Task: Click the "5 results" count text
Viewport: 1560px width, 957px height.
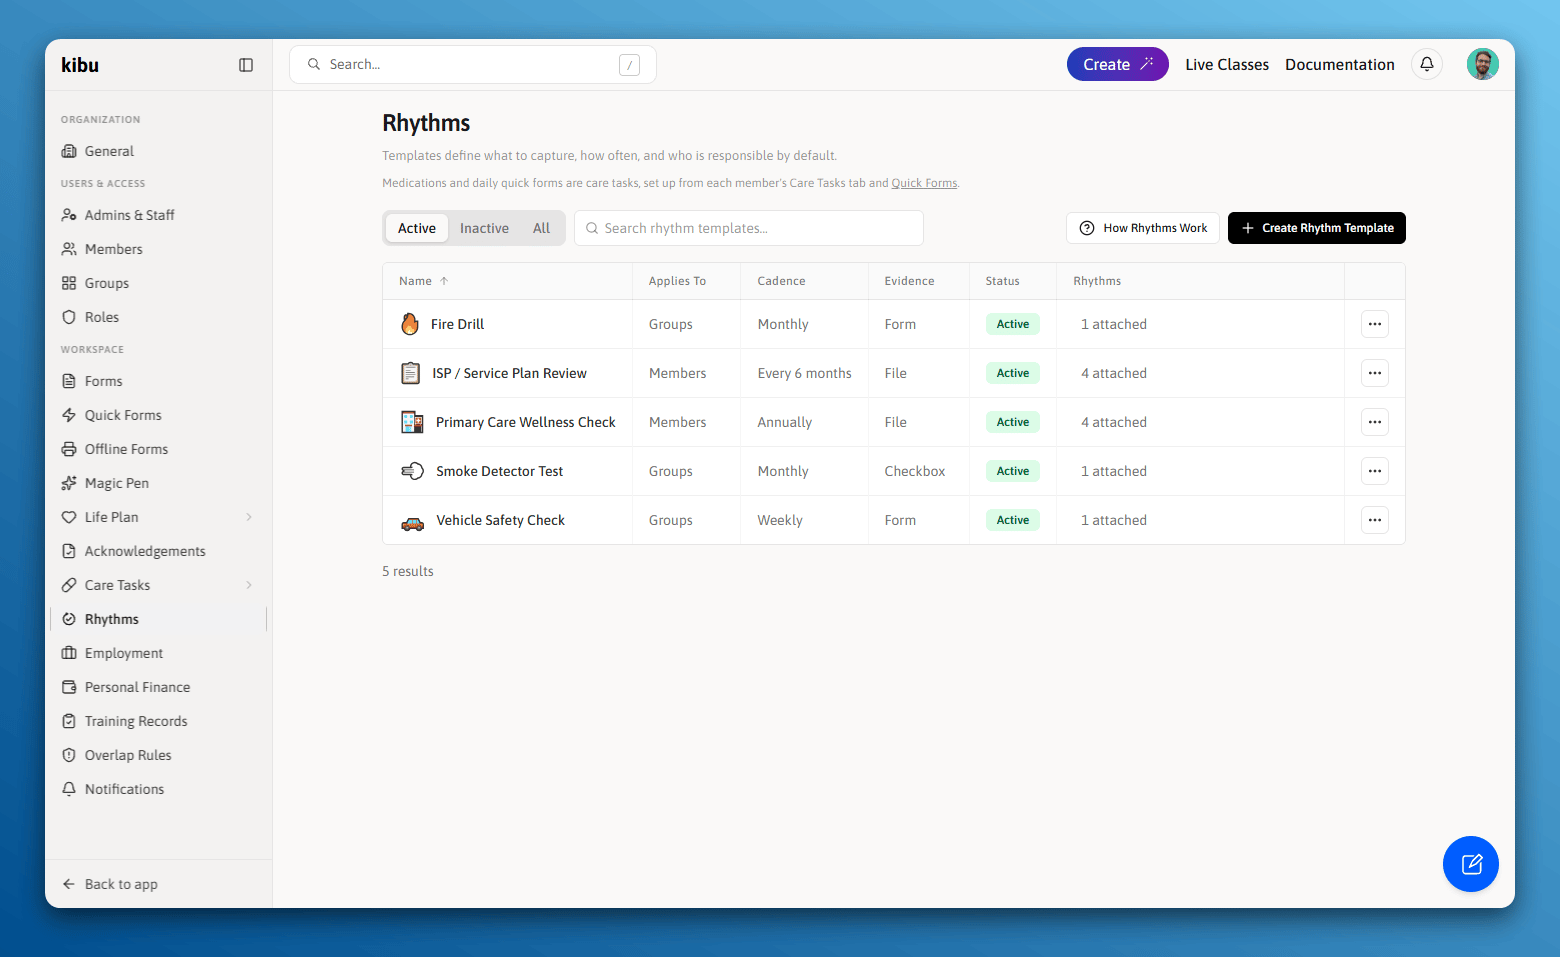Action: [x=408, y=571]
